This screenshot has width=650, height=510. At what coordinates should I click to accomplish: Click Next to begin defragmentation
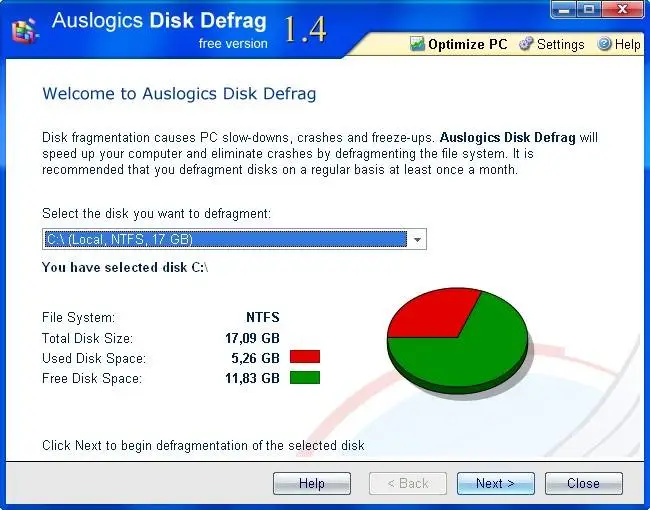(x=496, y=483)
